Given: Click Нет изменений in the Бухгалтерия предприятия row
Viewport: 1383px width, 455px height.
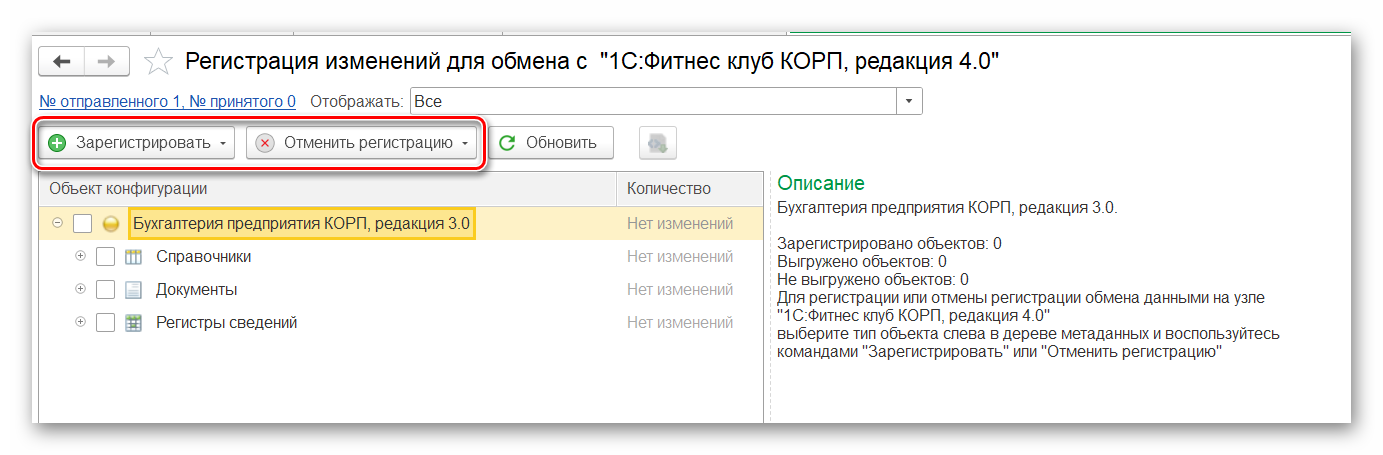Looking at the screenshot, I should 680,224.
